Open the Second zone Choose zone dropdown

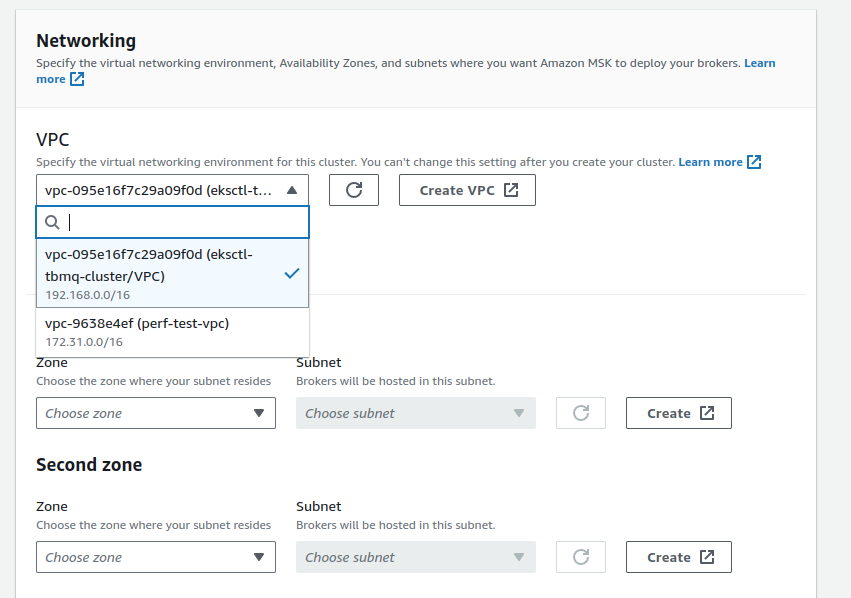(x=155, y=557)
